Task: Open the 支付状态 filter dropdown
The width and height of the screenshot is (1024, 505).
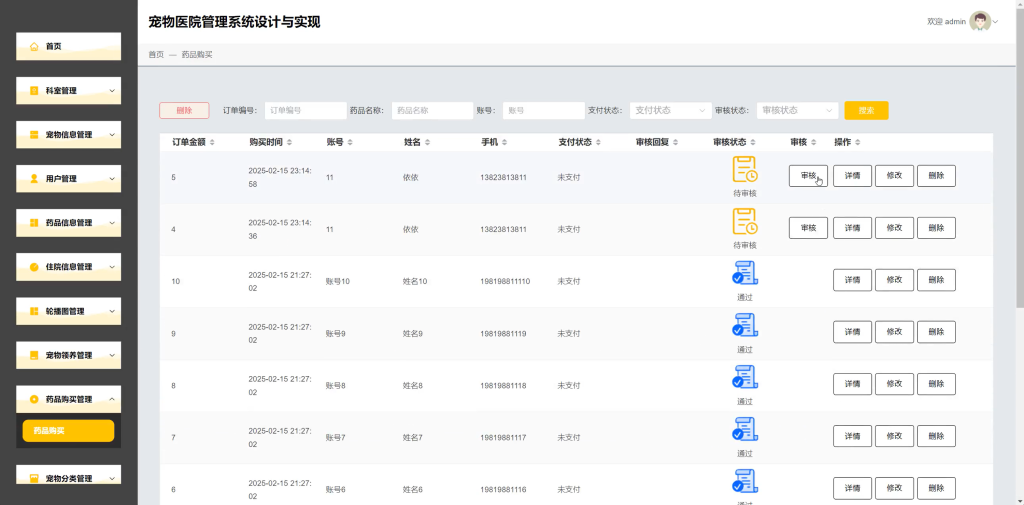Action: pos(671,110)
